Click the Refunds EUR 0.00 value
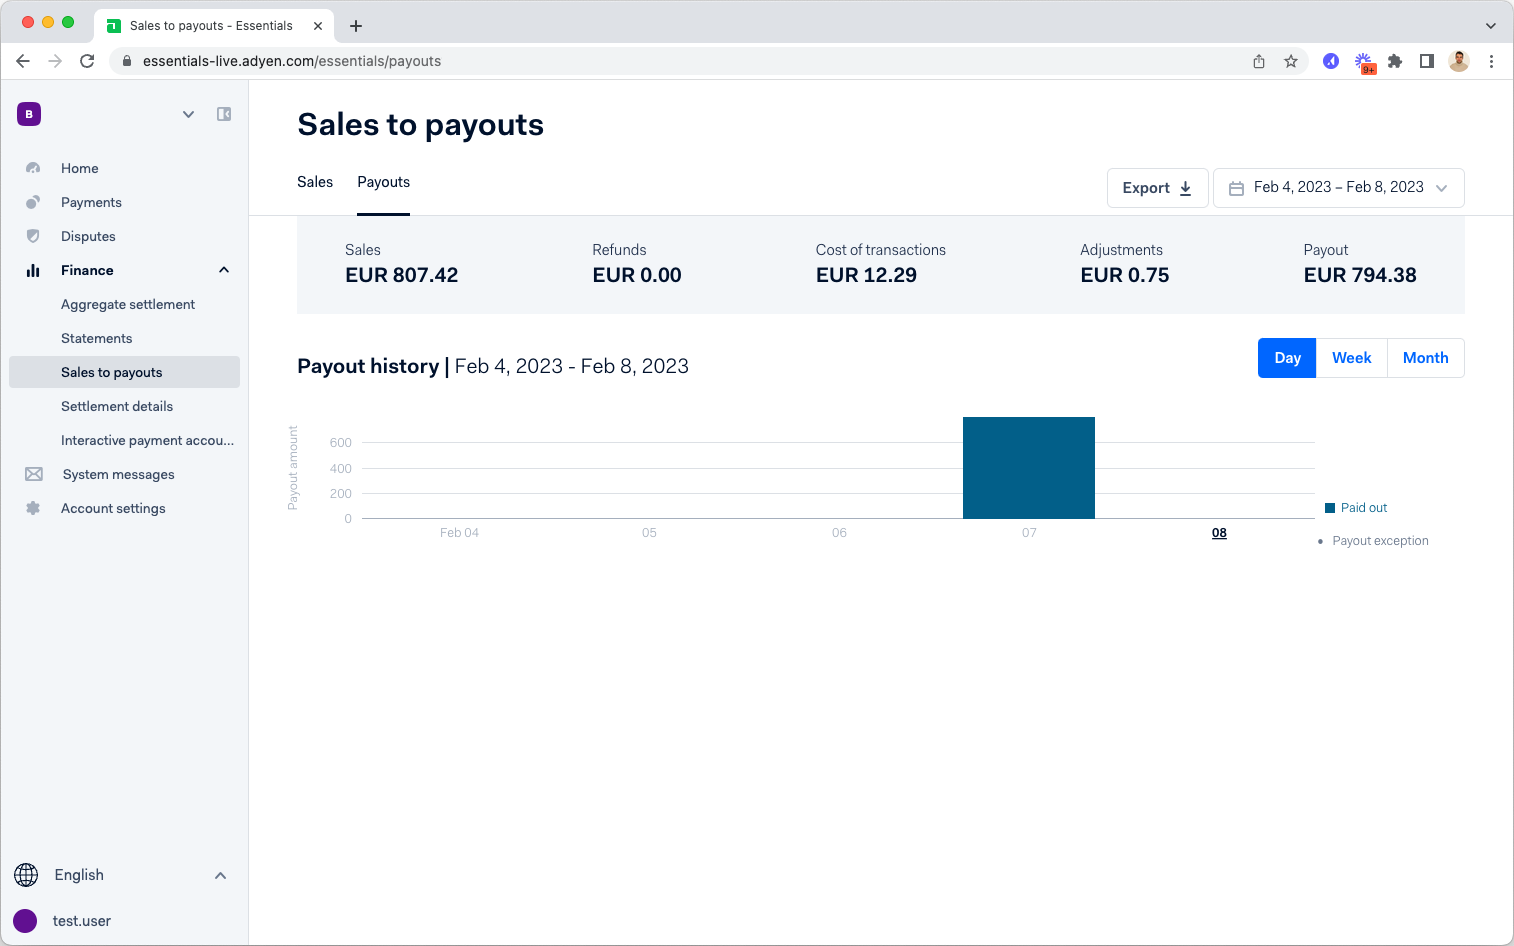 point(636,275)
